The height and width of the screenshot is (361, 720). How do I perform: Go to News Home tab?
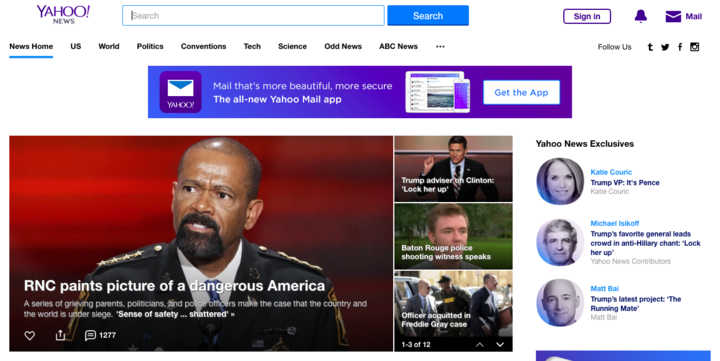coord(31,46)
